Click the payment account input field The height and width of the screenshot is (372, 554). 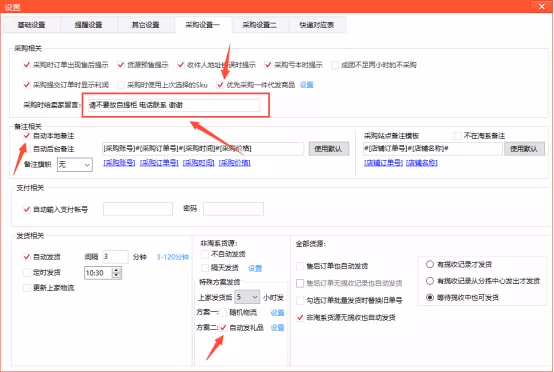138,209
